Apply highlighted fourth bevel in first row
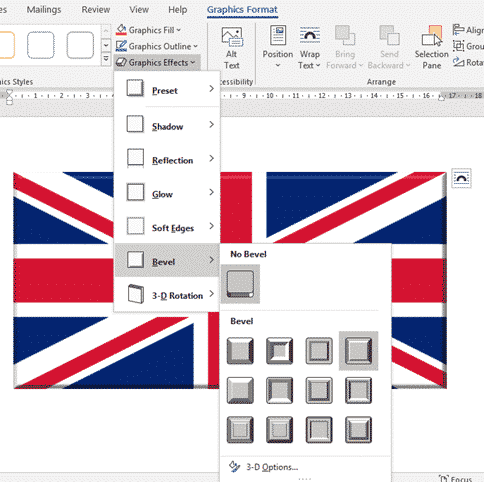 tap(359, 351)
